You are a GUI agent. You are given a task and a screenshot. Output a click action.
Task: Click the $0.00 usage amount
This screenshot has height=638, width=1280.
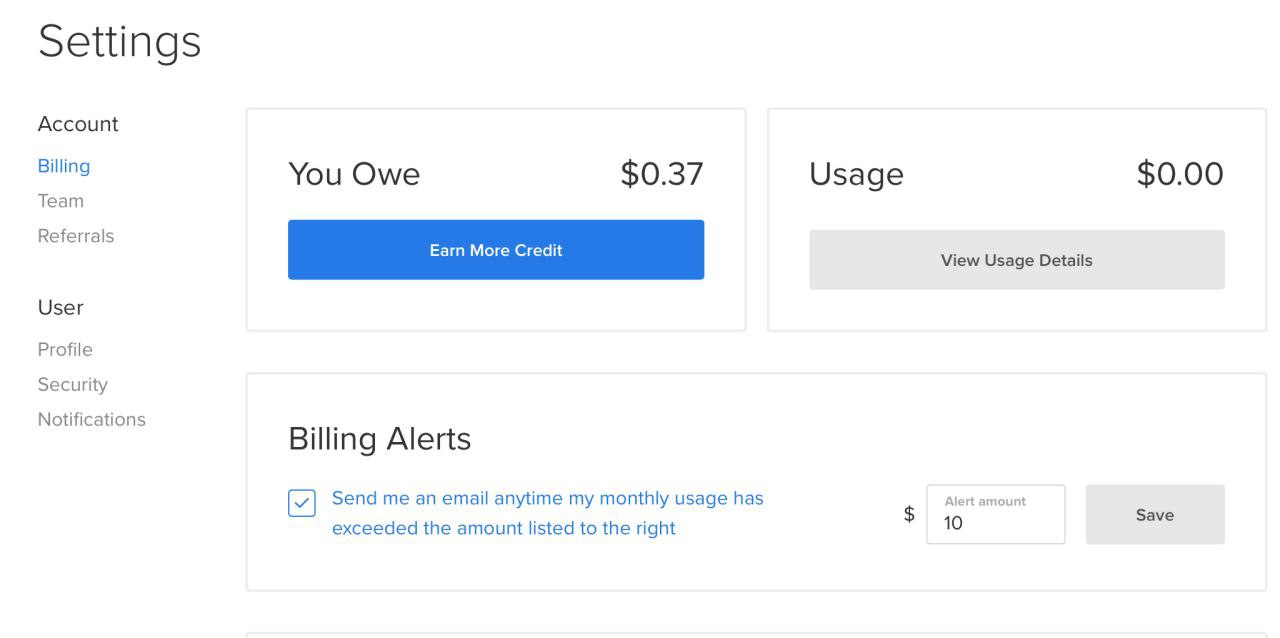point(1180,174)
